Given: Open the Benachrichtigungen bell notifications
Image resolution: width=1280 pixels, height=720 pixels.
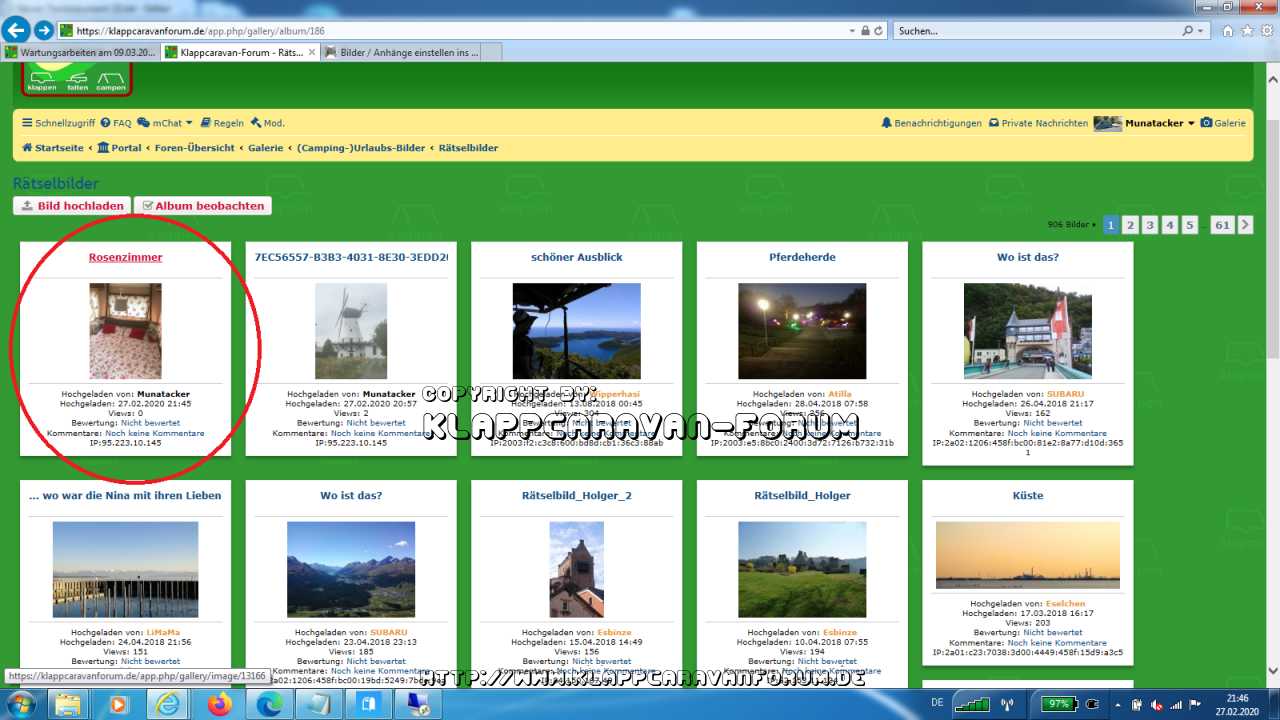Looking at the screenshot, I should click(x=931, y=123).
